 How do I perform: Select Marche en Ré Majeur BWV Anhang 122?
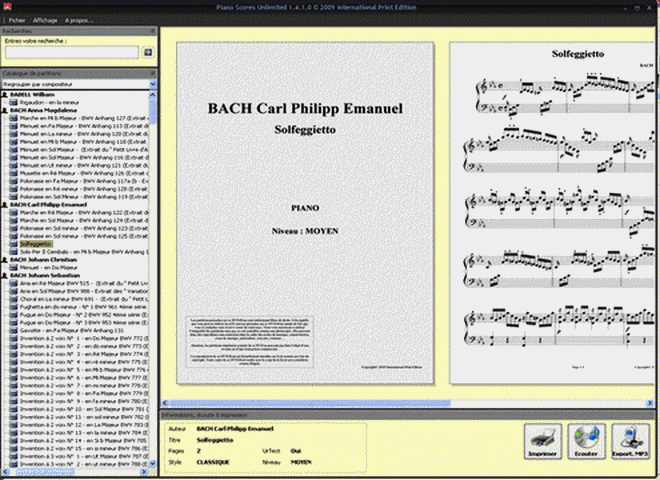(84, 213)
